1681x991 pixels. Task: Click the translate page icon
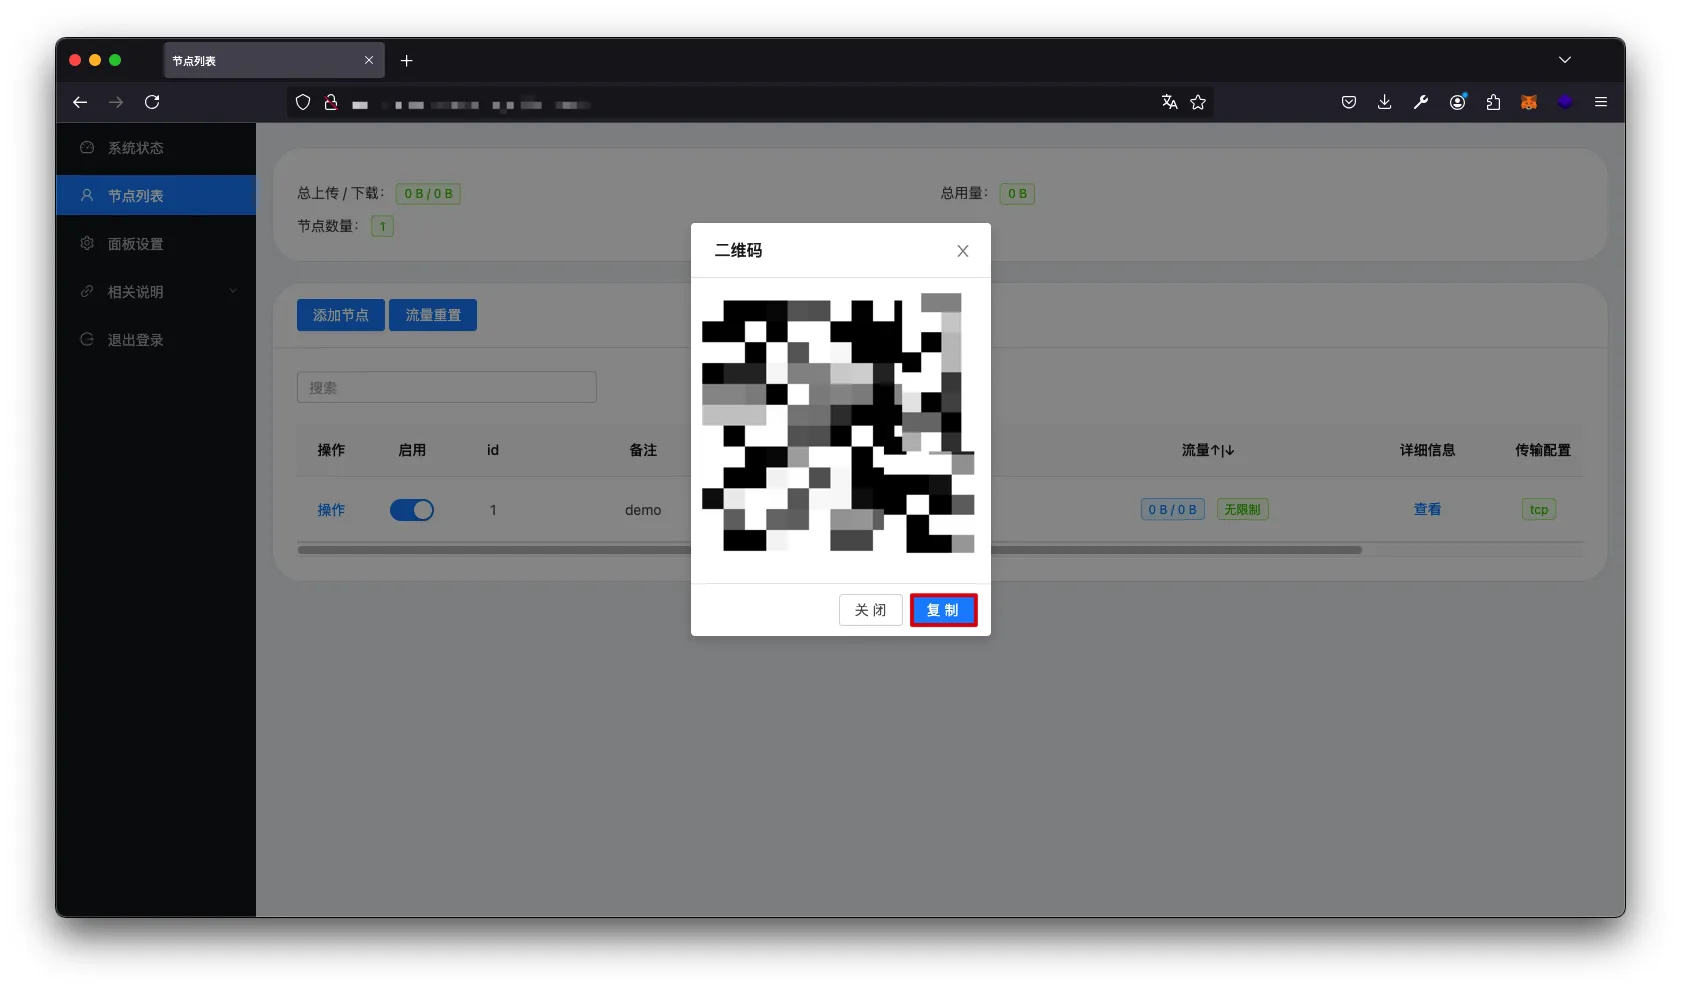[x=1169, y=102]
